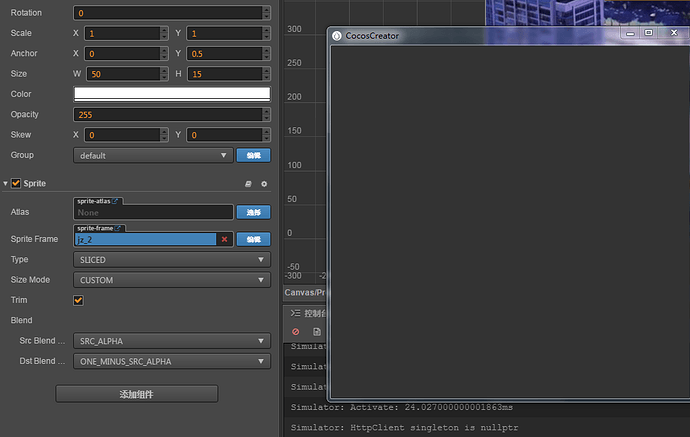This screenshot has height=437, width=690.
Task: Click the CocosCreator window logo icon
Action: (x=337, y=36)
